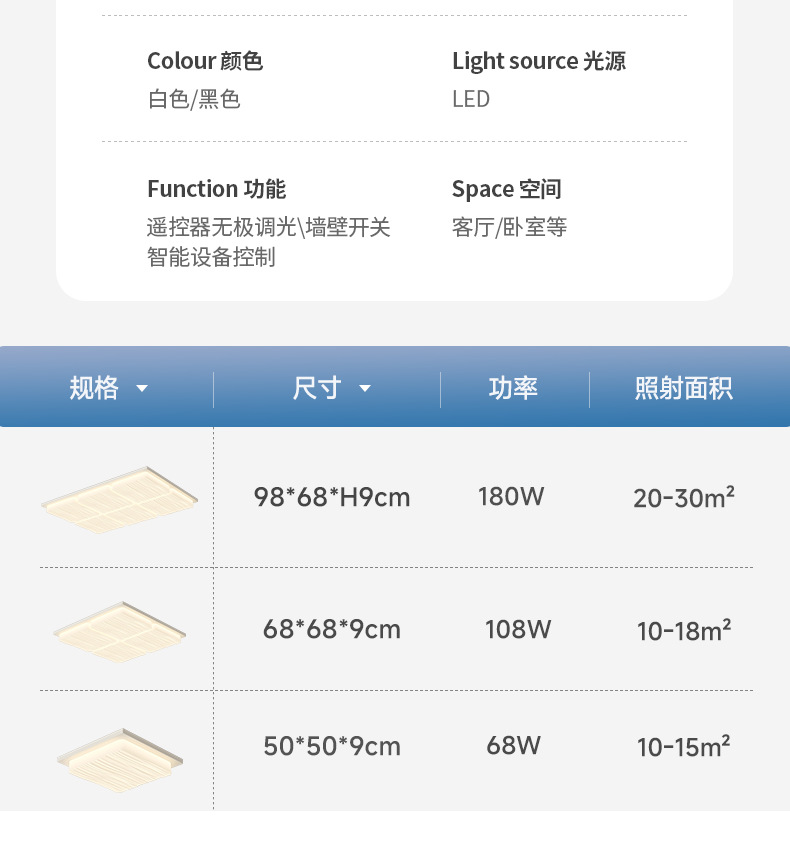Click the Light source 光源 label

click(539, 61)
